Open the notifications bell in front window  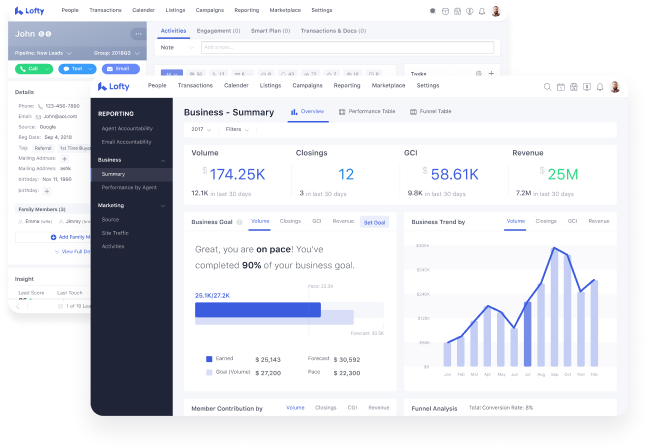[599, 87]
